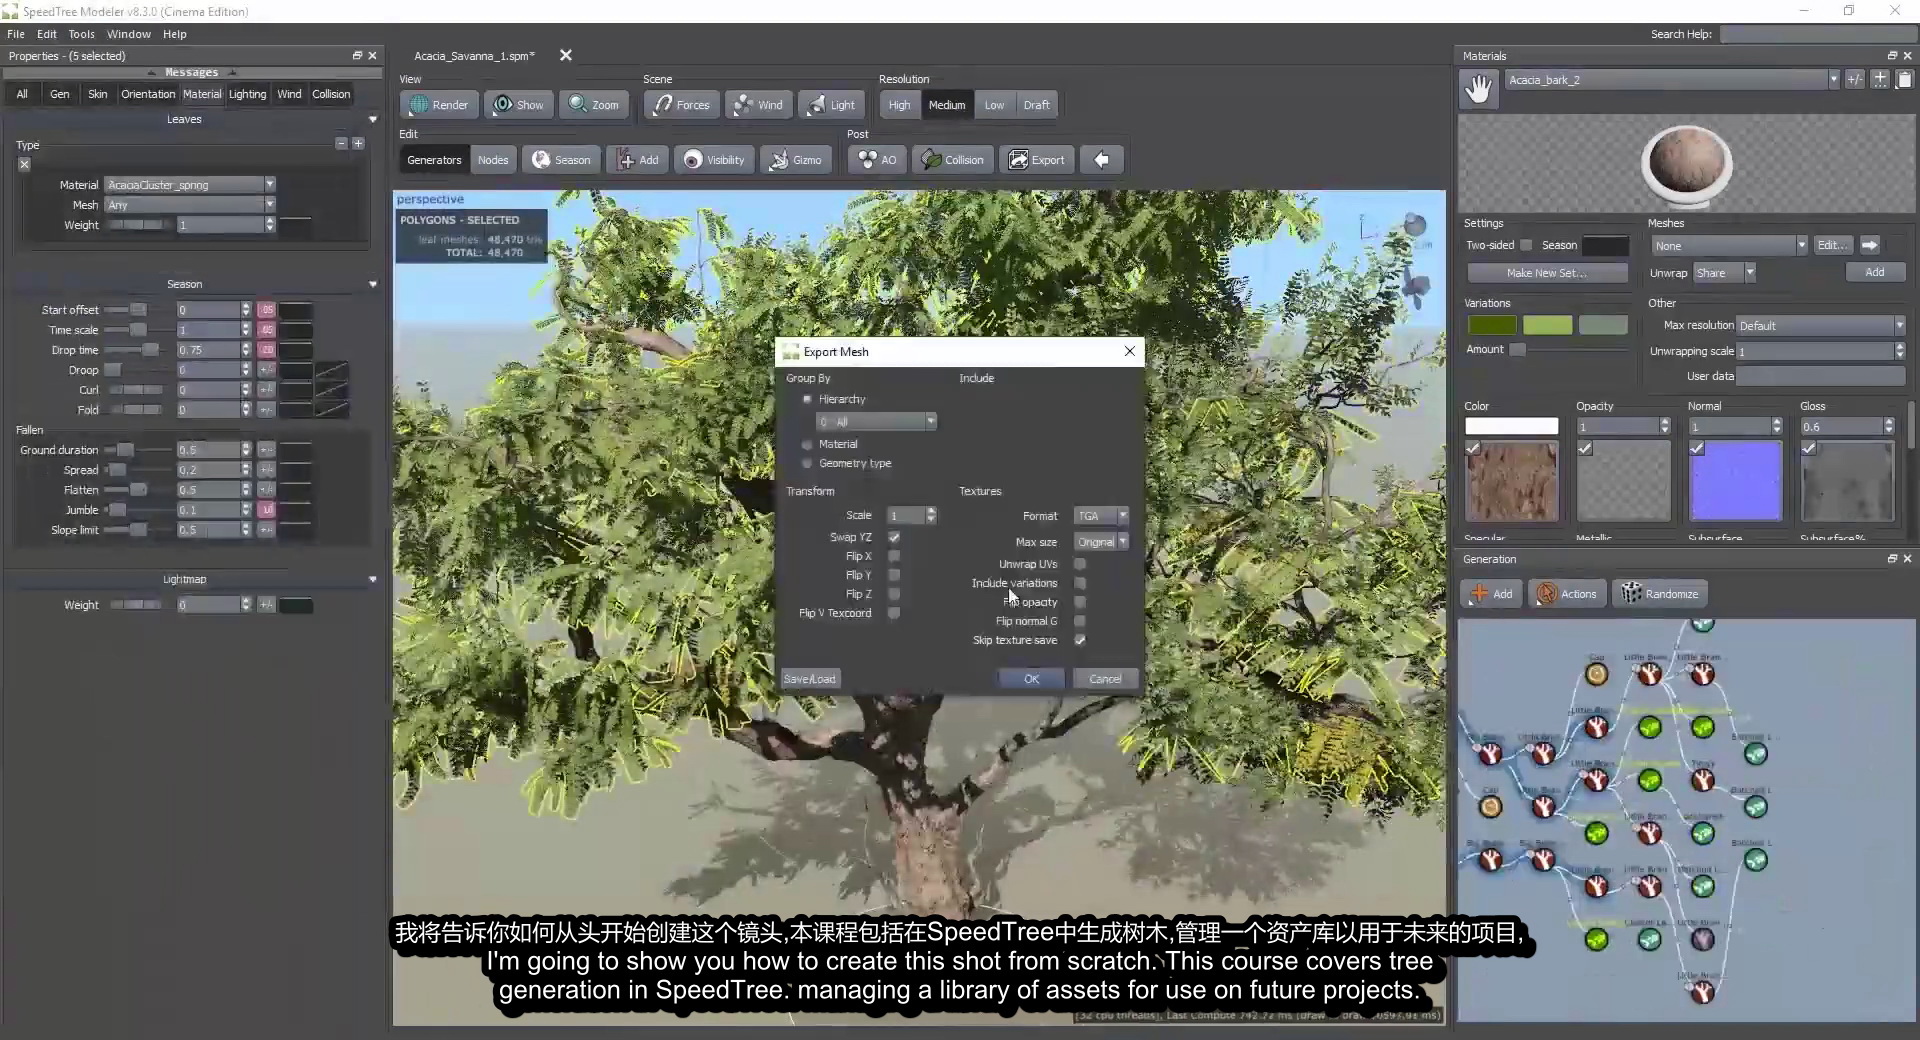Image resolution: width=1920 pixels, height=1040 pixels.
Task: Open the Tools menu
Action: click(x=82, y=34)
